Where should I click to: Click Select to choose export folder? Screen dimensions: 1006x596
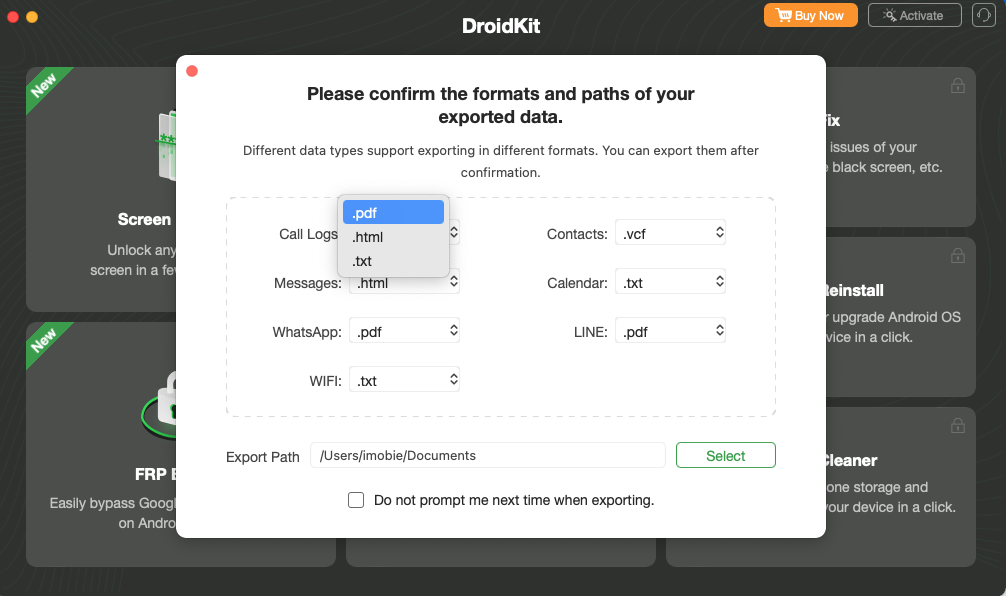[x=726, y=455]
